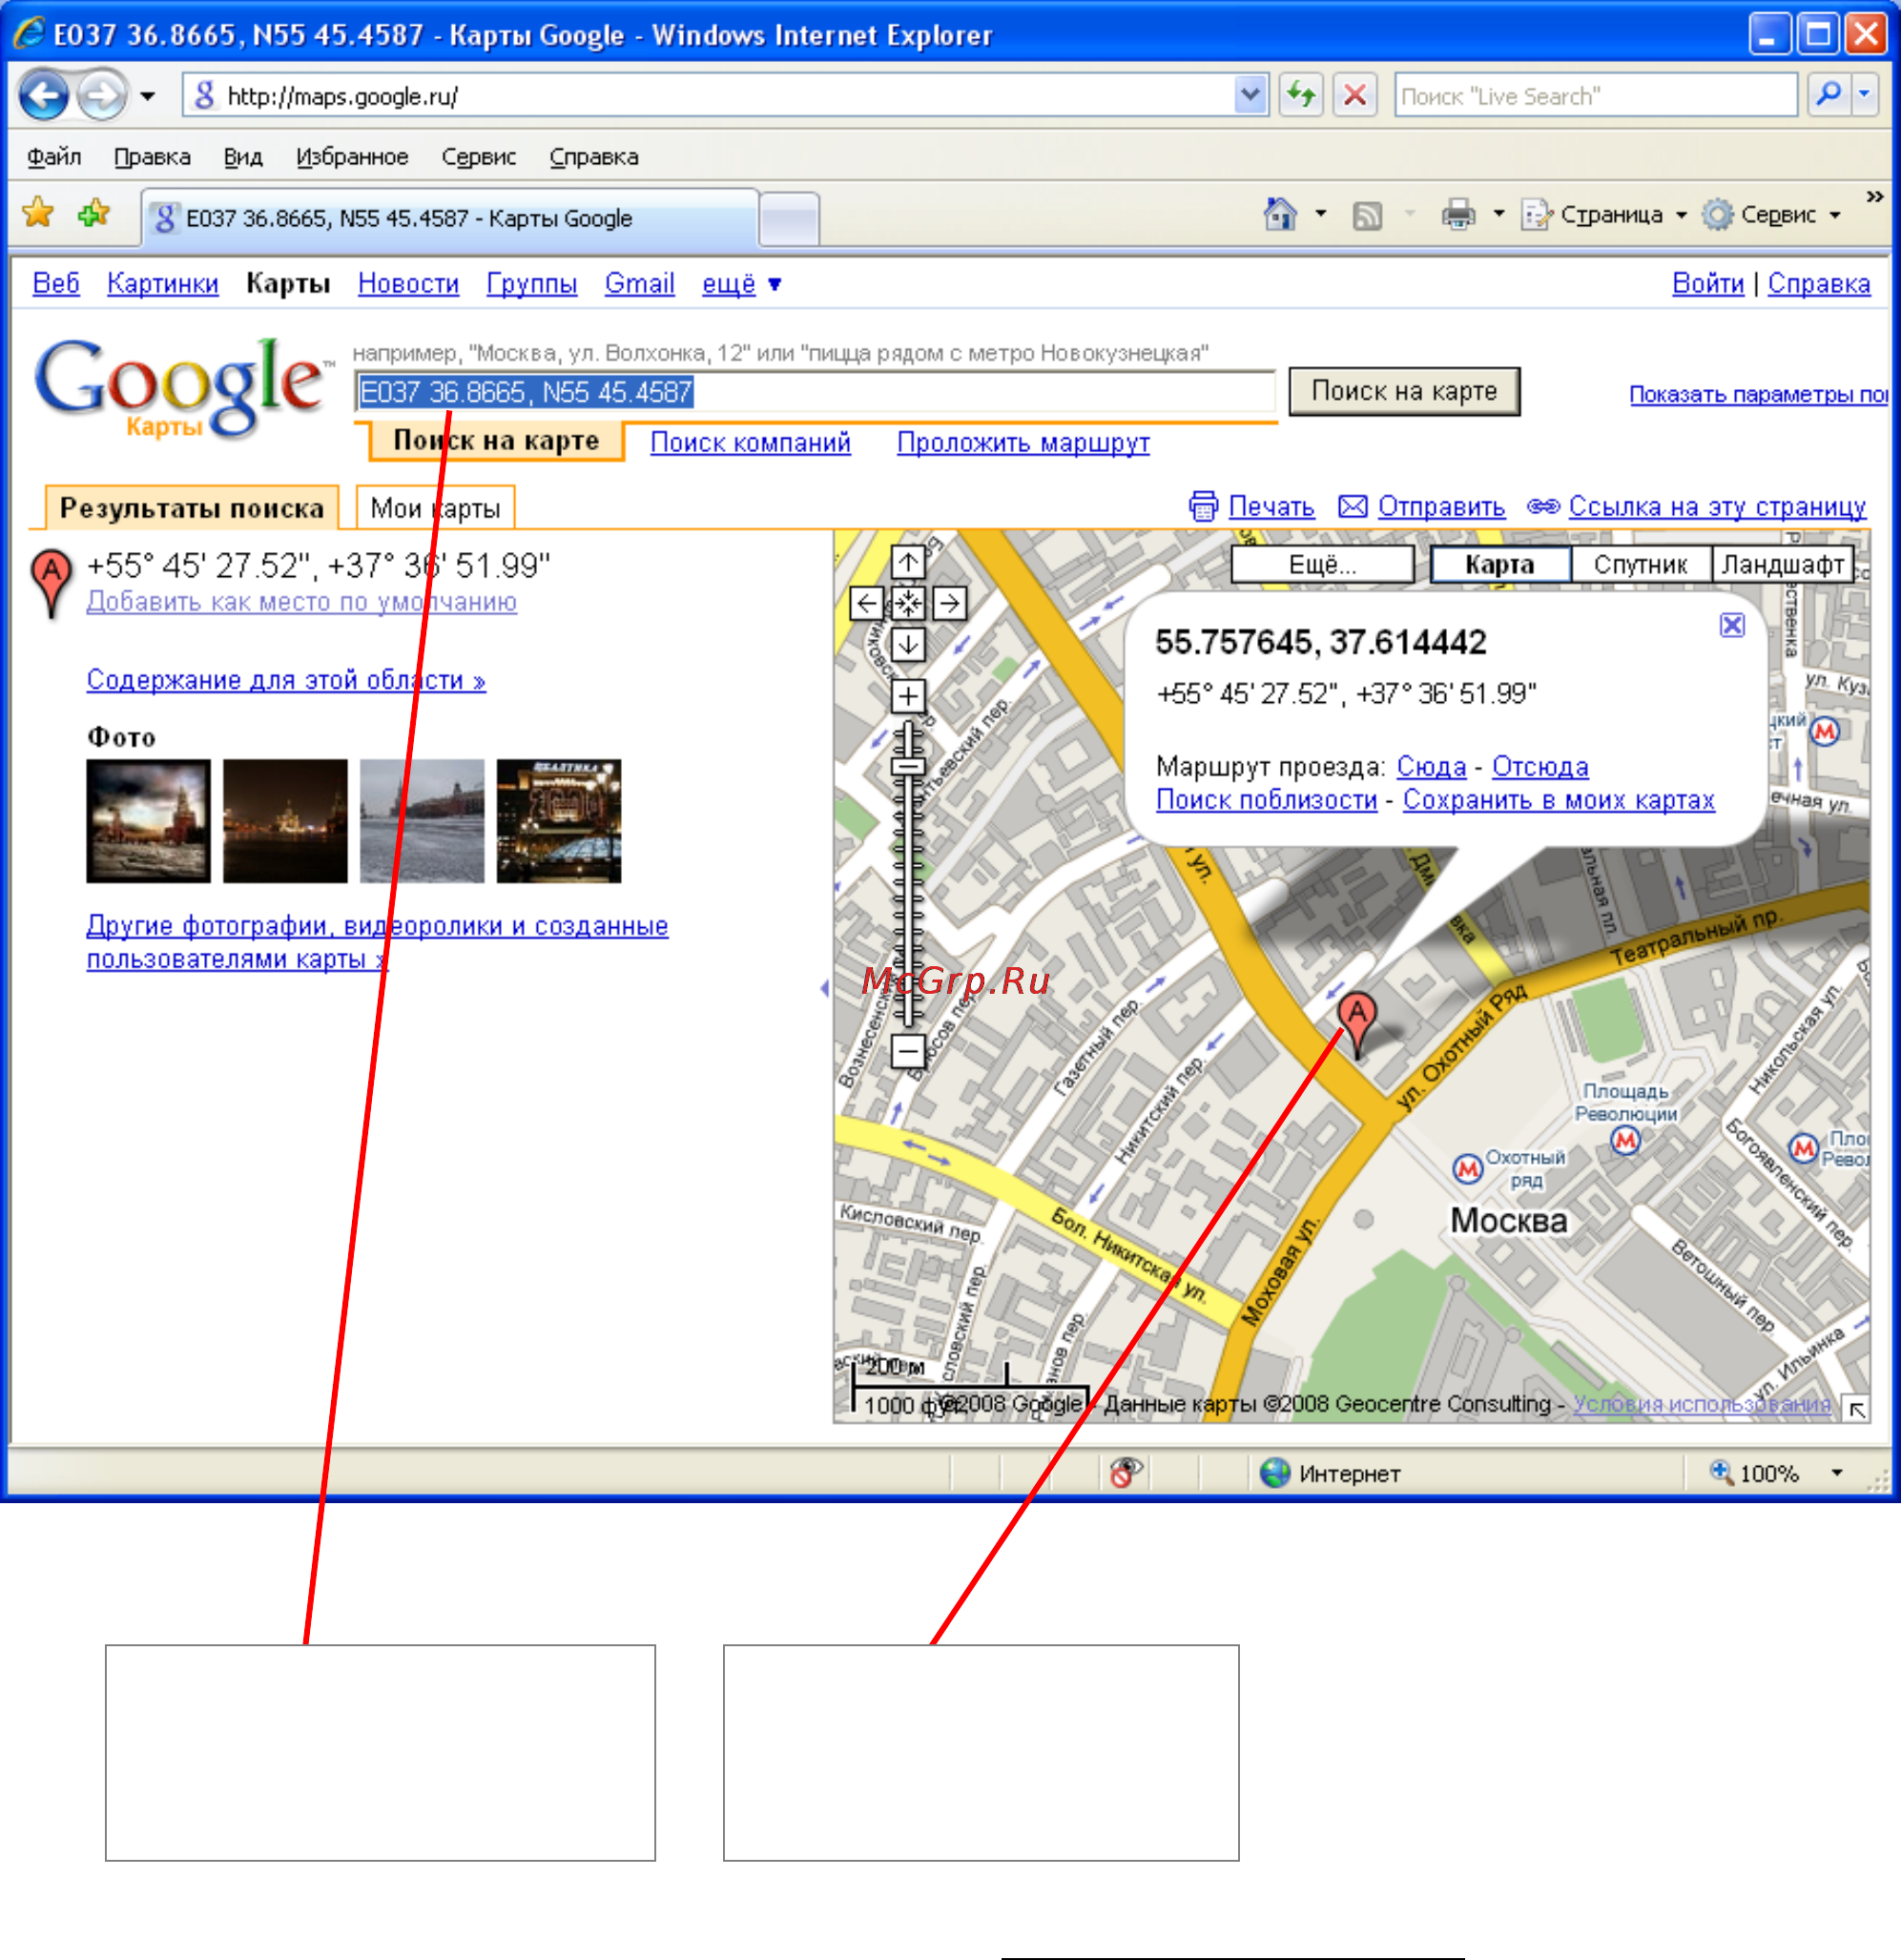The height and width of the screenshot is (1960, 1901).
Task: Click the Печать printer icon
Action: [x=1203, y=507]
